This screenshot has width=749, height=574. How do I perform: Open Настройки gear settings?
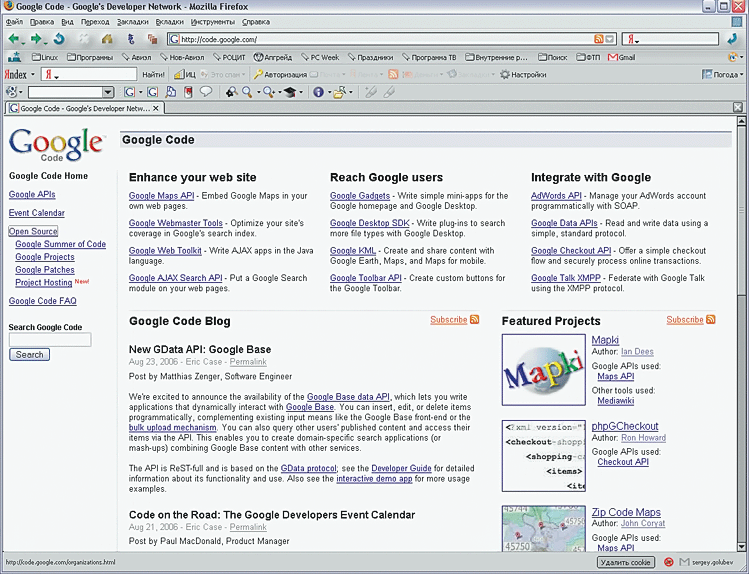[x=523, y=75]
